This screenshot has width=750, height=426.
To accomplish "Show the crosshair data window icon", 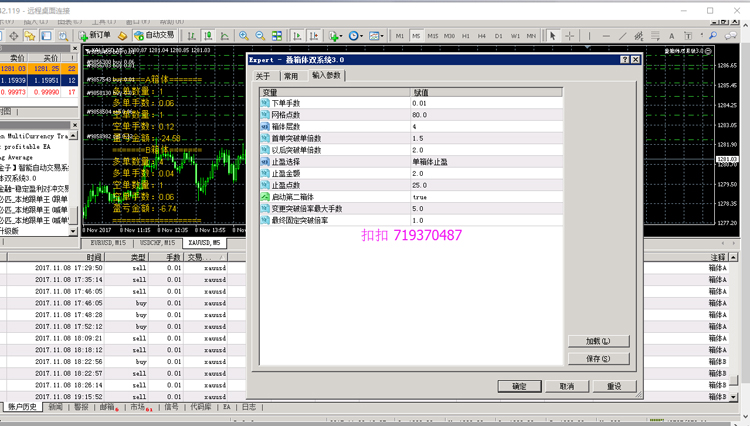I will click(x=14, y=36).
